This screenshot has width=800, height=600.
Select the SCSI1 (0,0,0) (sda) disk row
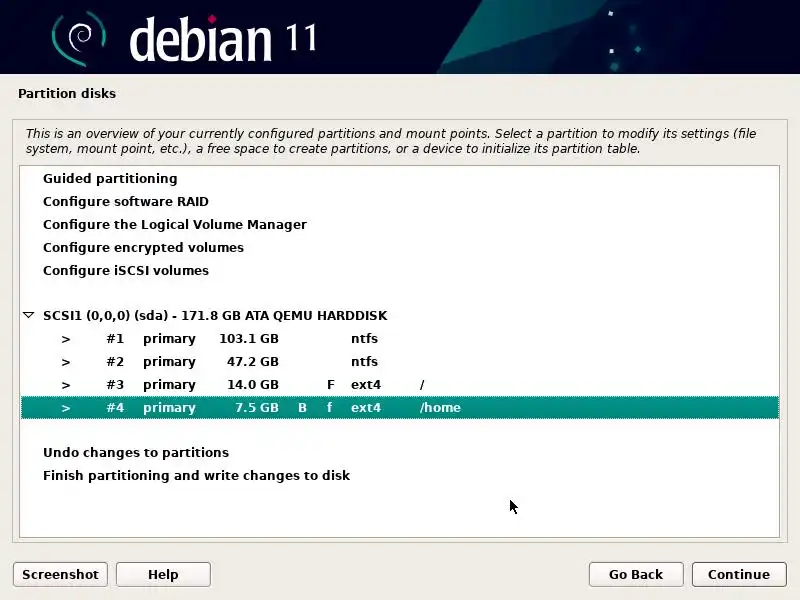[x=399, y=315]
